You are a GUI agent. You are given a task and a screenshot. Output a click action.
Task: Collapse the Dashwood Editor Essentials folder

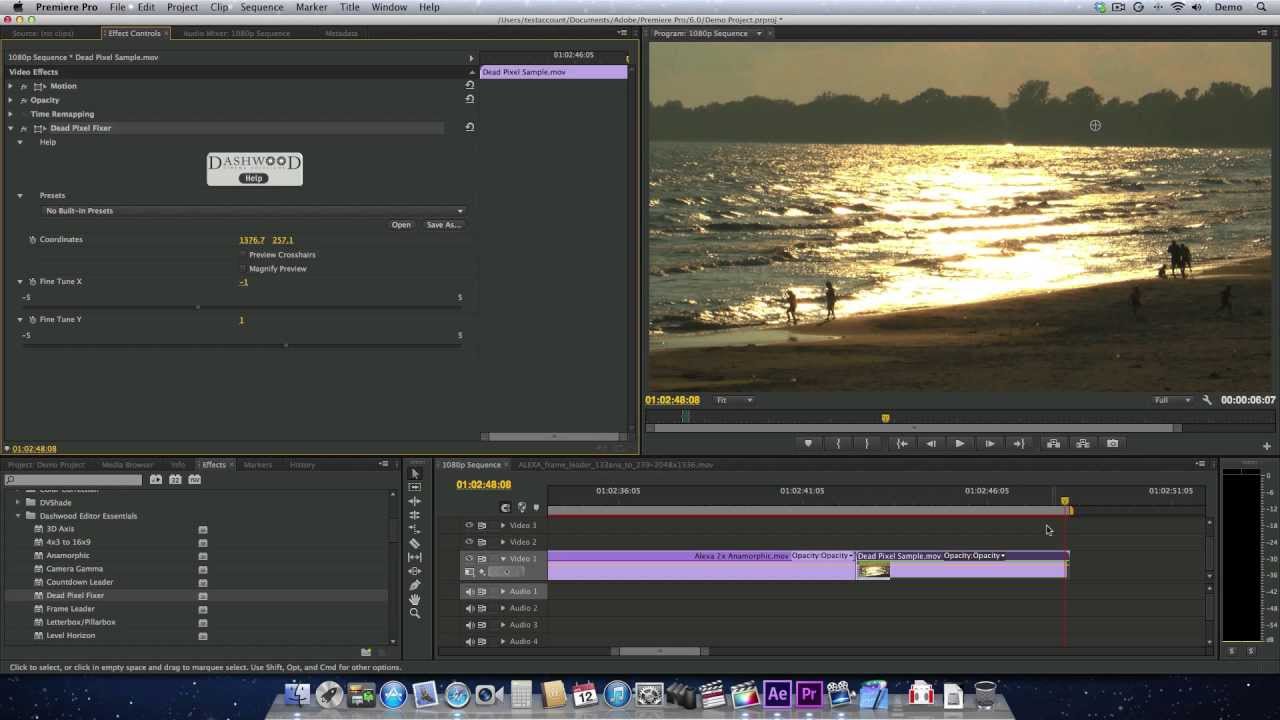18,516
